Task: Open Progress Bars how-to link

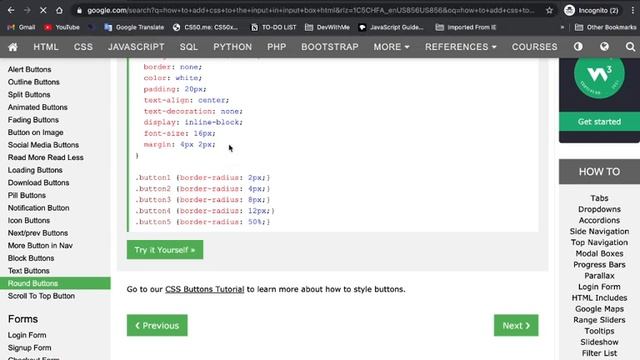Action: [x=599, y=264]
